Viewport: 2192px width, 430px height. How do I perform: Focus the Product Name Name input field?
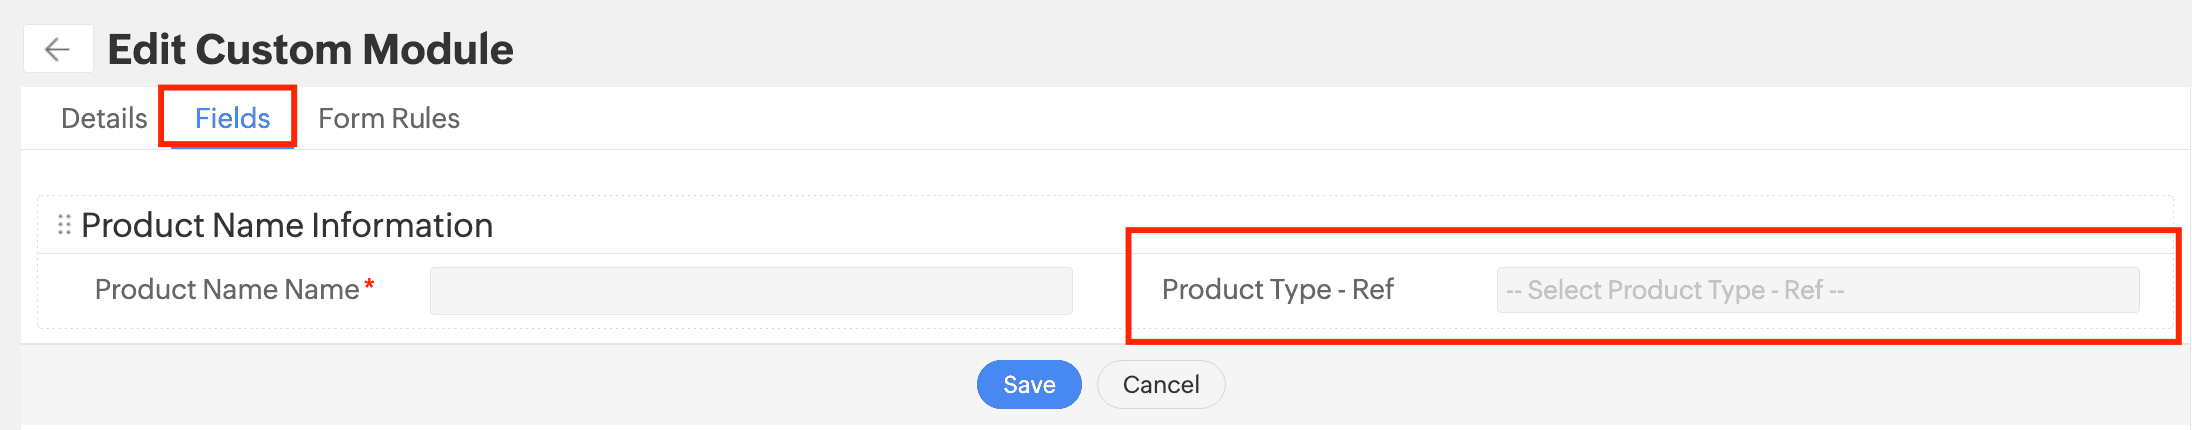[x=751, y=290]
